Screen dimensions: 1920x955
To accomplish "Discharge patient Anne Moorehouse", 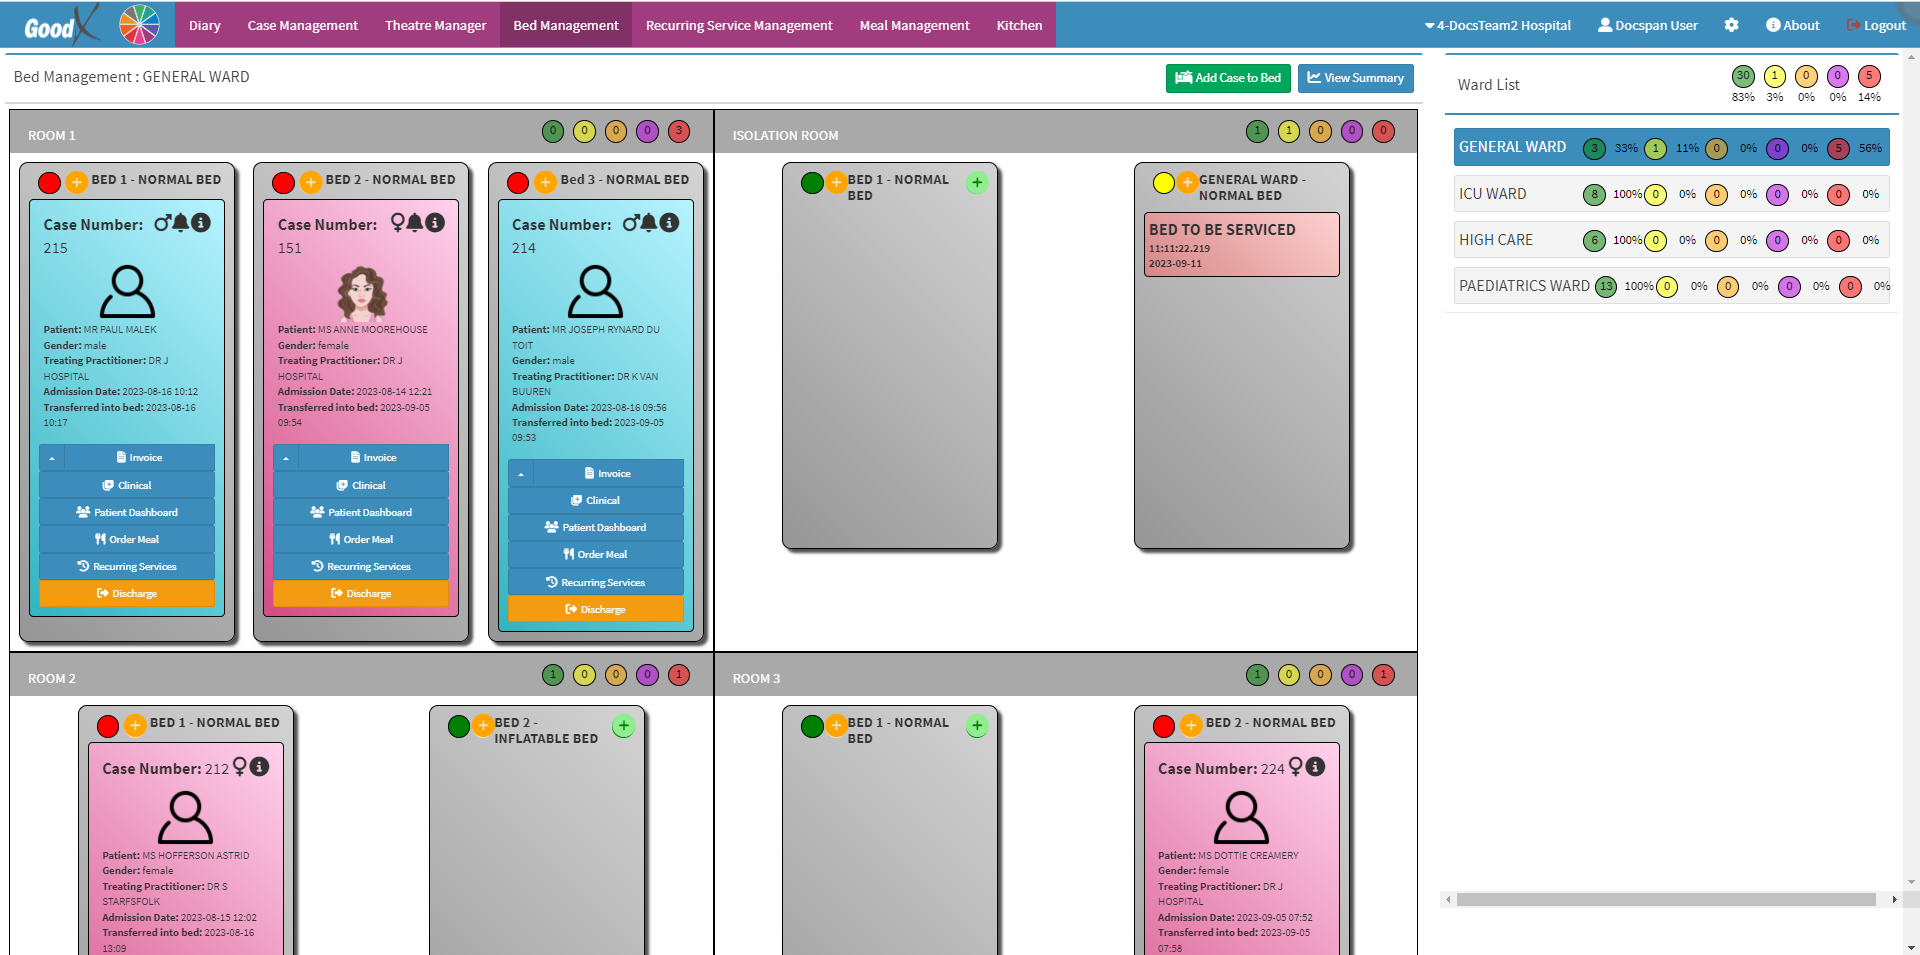I will click(x=361, y=594).
